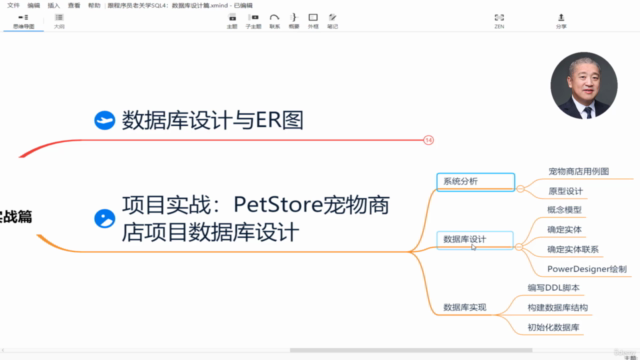Select 初始化数据库 subtopic

(553, 327)
